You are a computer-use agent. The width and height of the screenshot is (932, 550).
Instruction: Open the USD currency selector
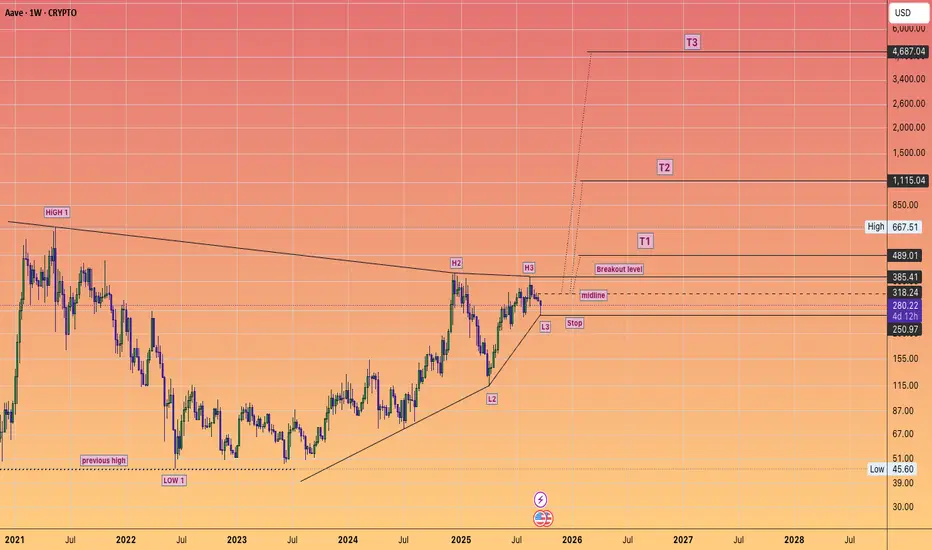(909, 12)
